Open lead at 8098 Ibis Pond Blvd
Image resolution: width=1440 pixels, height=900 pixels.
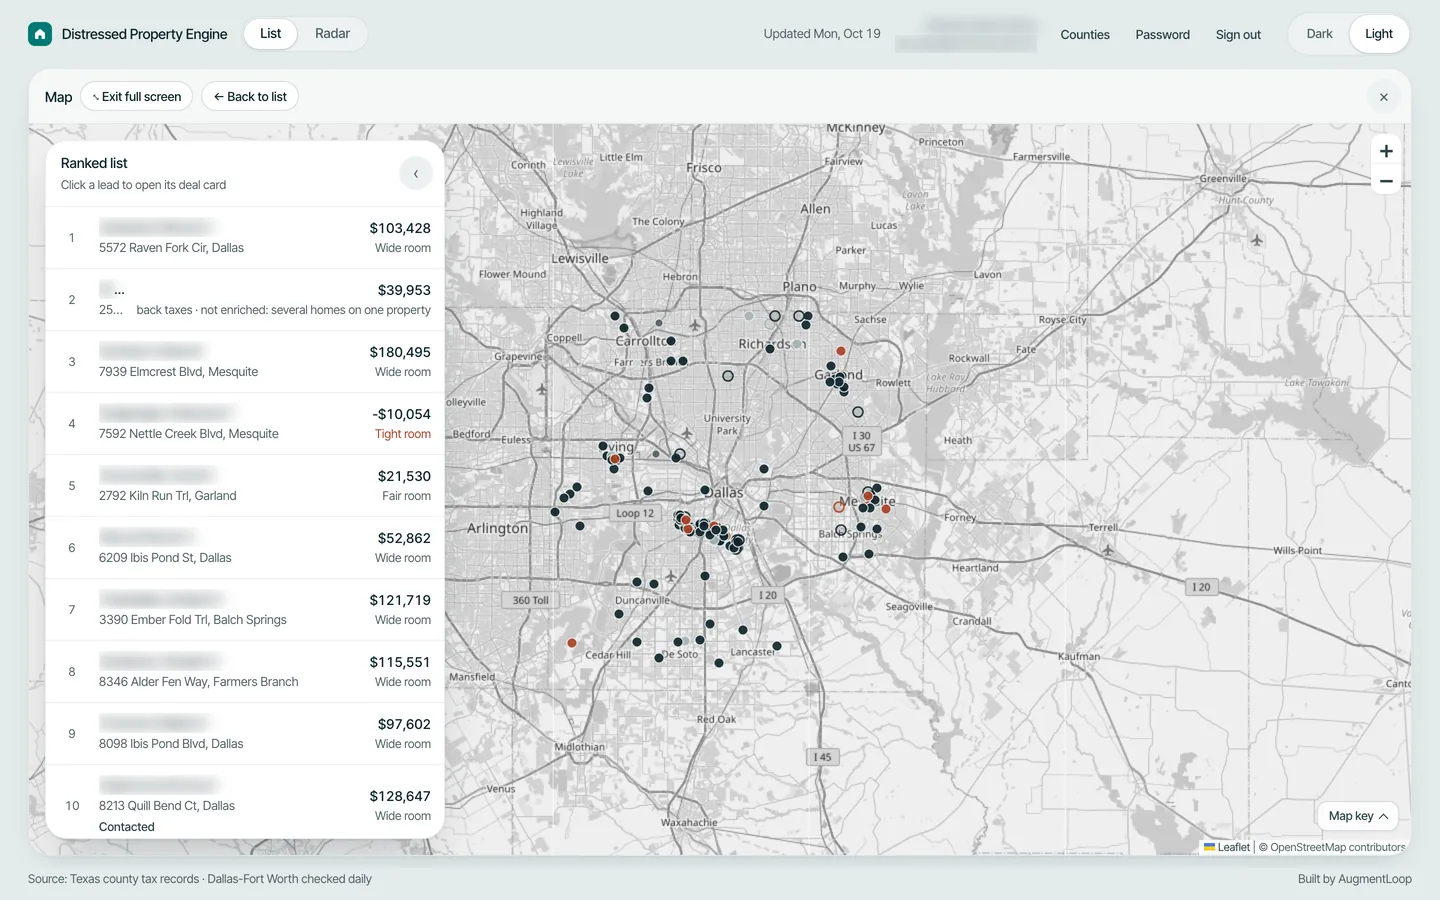245,734
